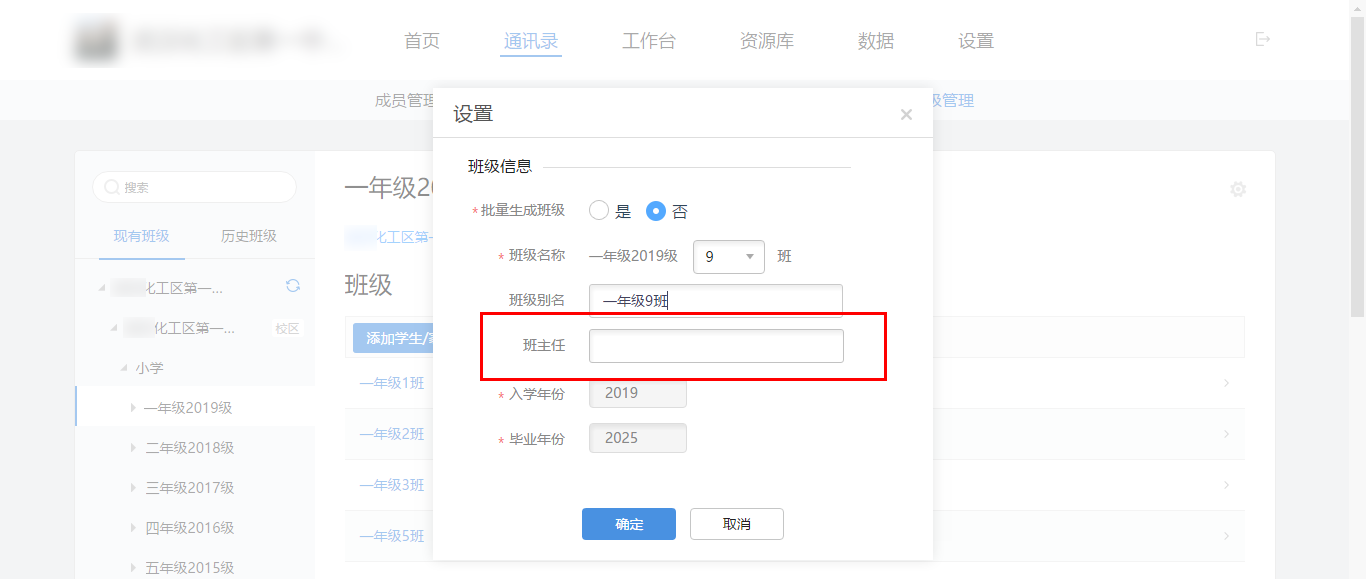The image size is (1366, 579).
Task: Expand the 二年级2018级 tree node
Action: [133, 448]
